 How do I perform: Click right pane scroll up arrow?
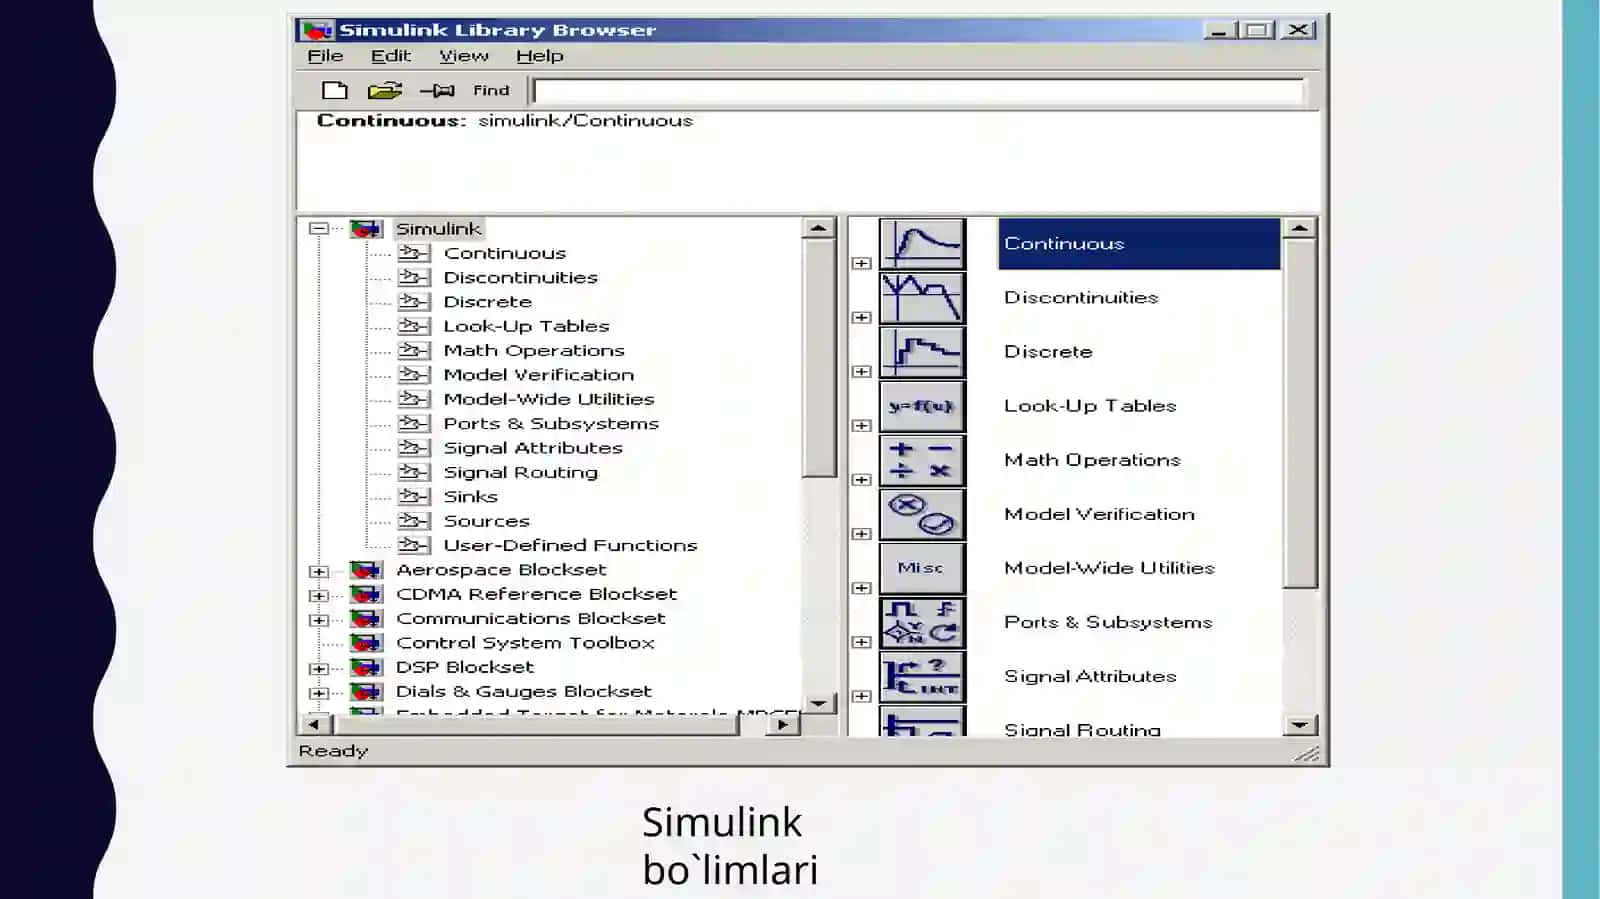(x=1300, y=229)
